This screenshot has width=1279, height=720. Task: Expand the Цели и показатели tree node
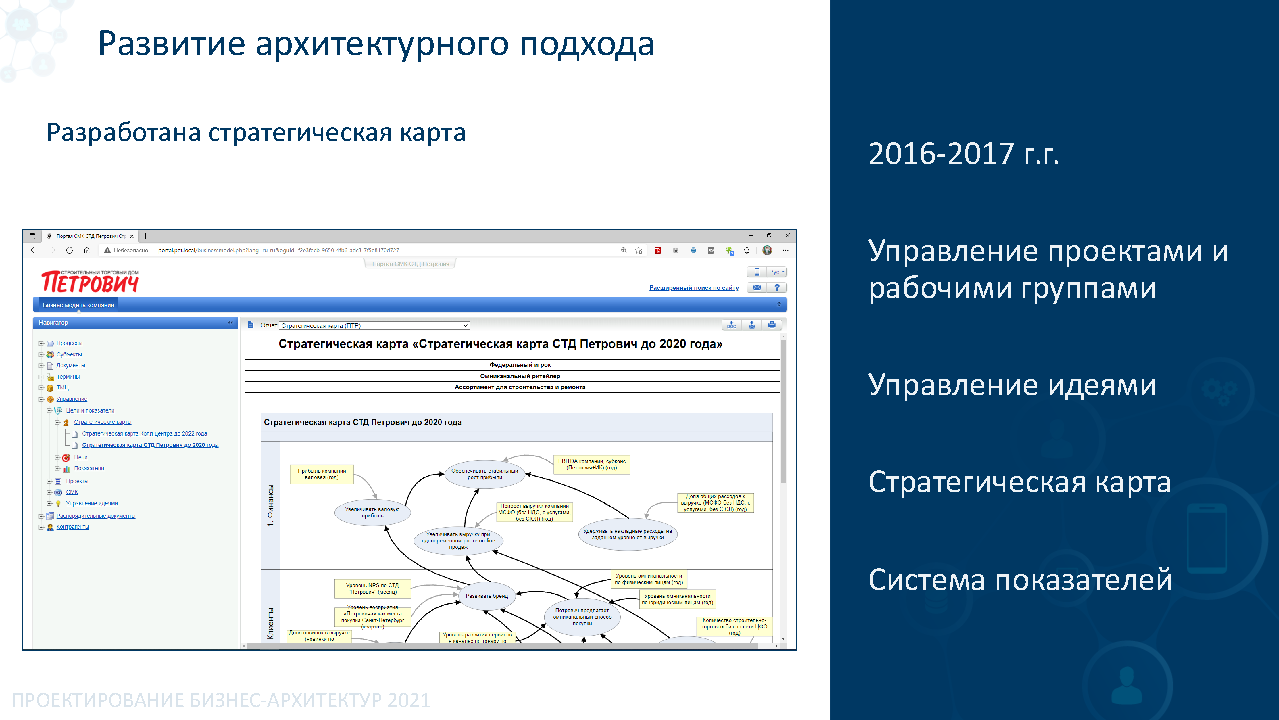point(49,410)
